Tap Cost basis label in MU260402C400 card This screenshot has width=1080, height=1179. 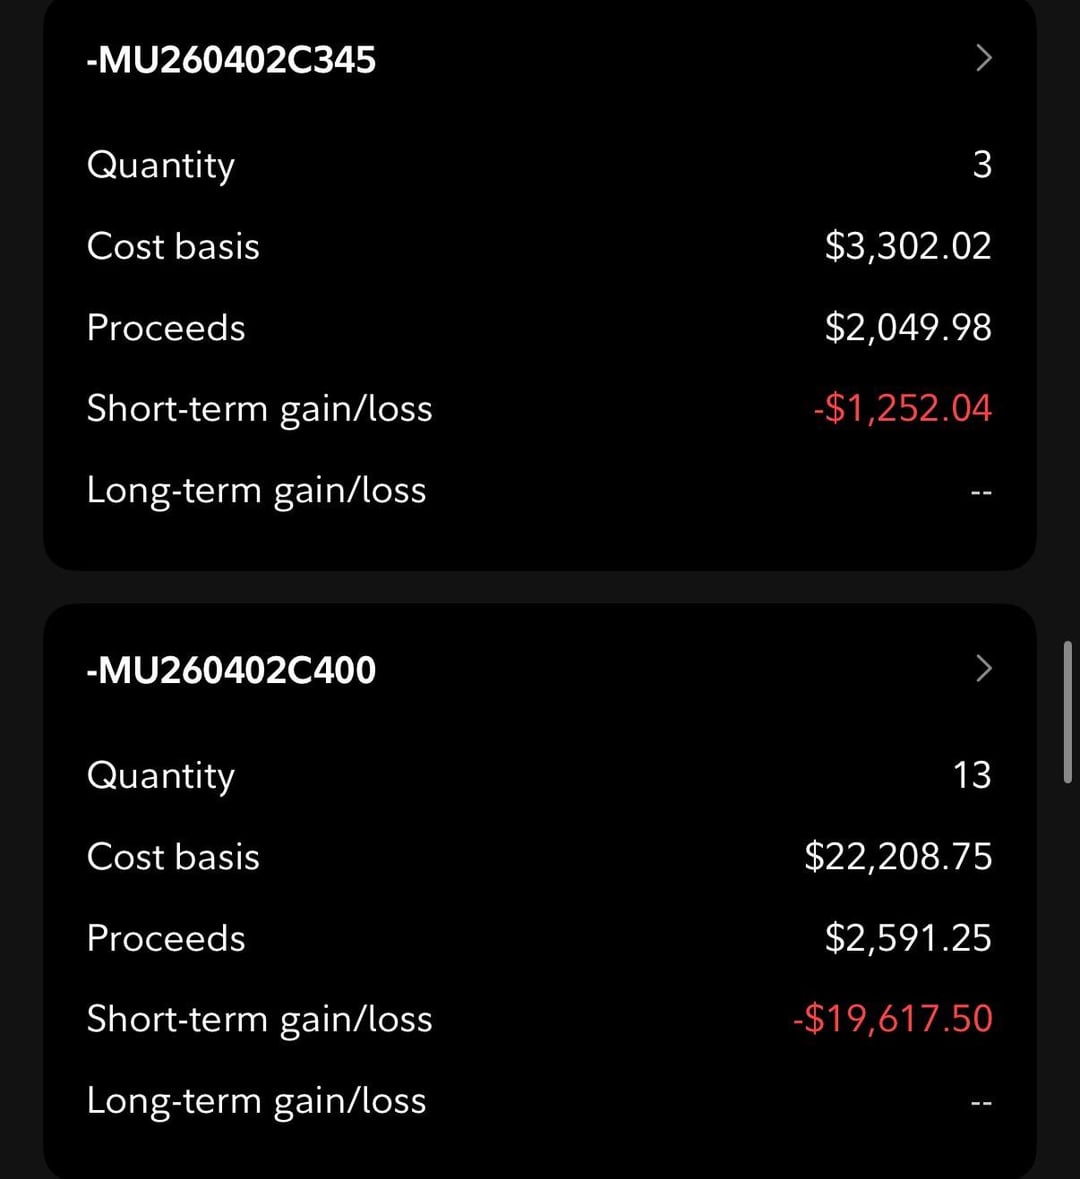[173, 857]
